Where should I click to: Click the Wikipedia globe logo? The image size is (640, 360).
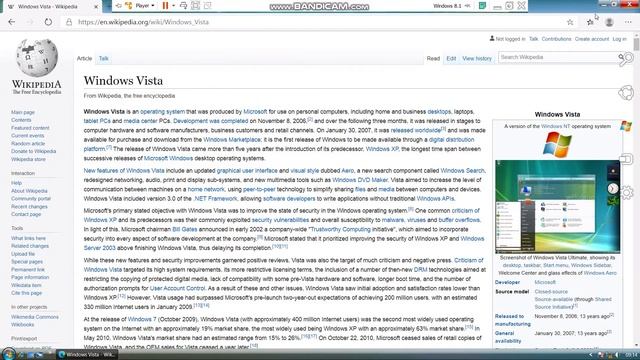pyautogui.click(x=37, y=58)
